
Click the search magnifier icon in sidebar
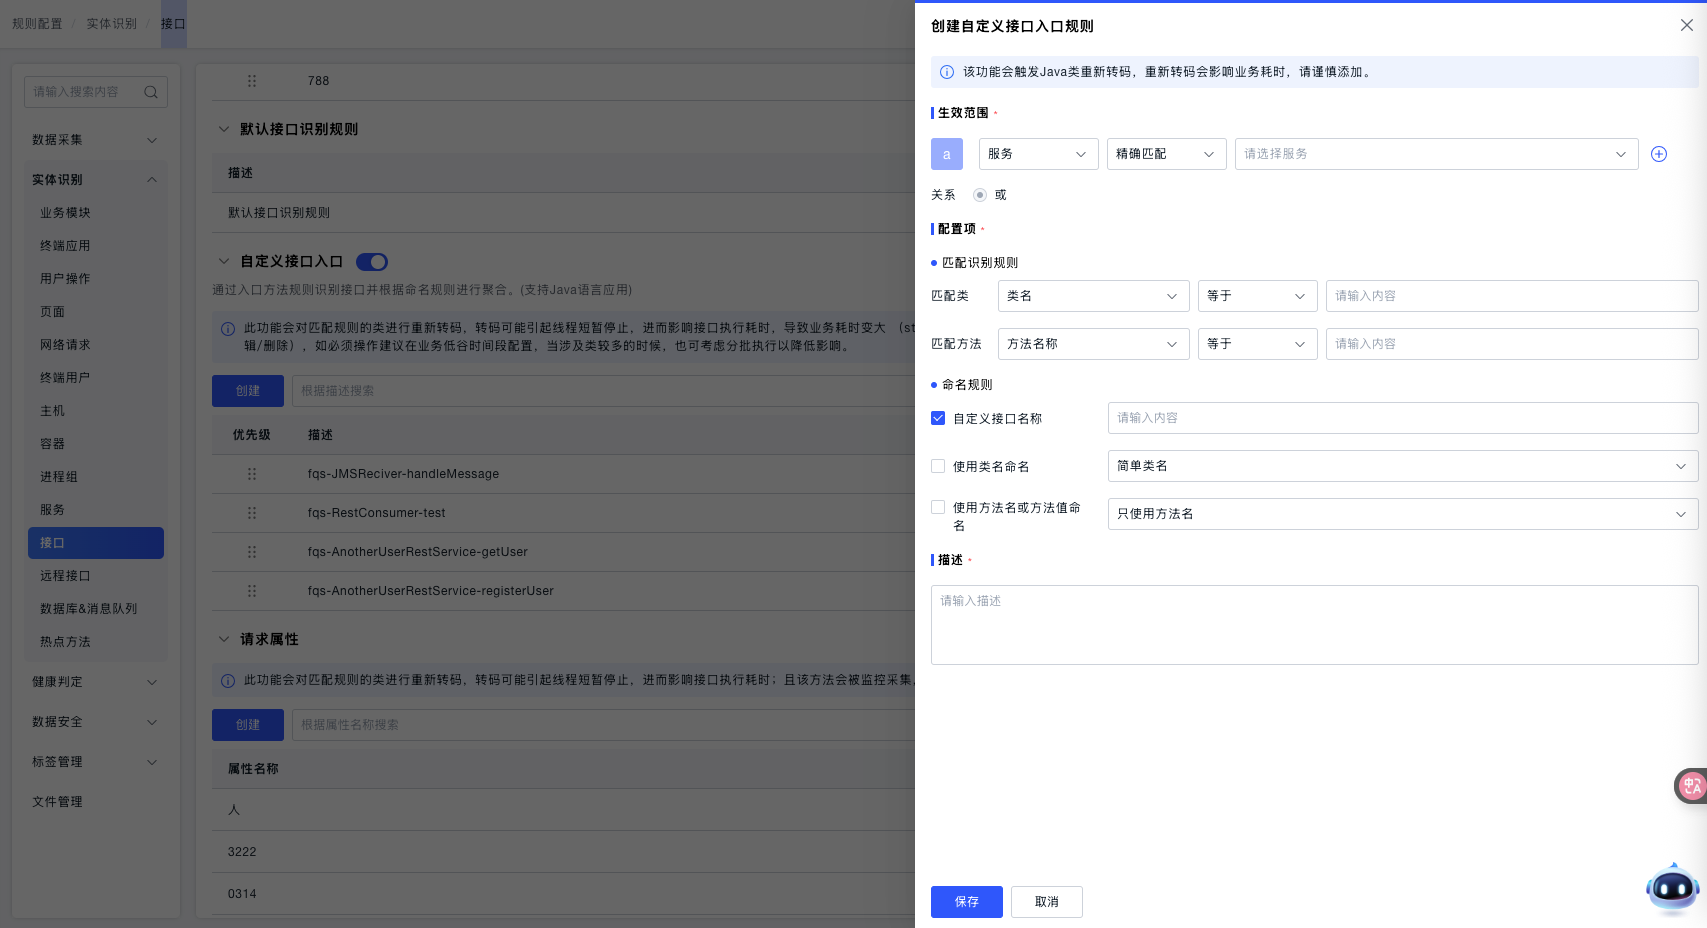[151, 92]
